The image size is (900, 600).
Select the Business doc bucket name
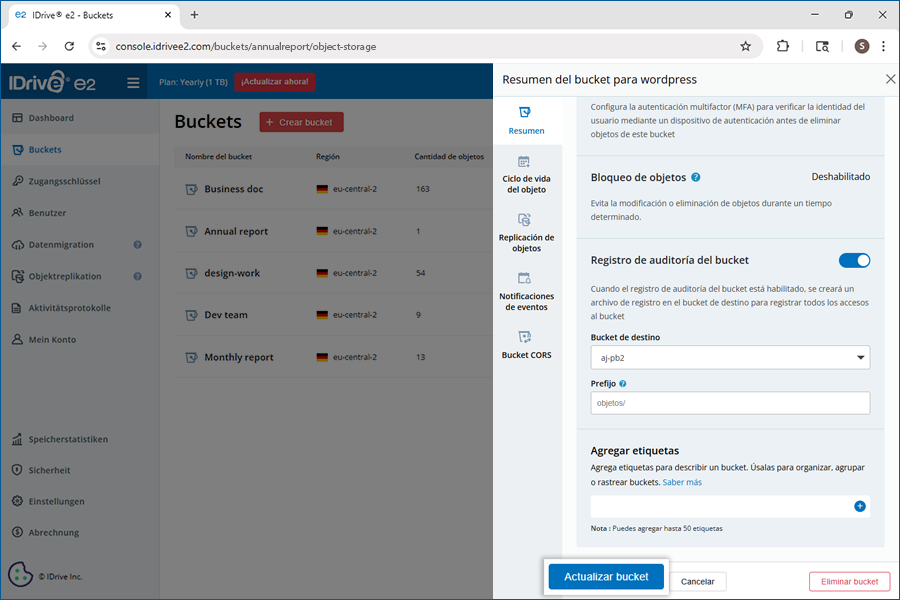click(x=234, y=189)
